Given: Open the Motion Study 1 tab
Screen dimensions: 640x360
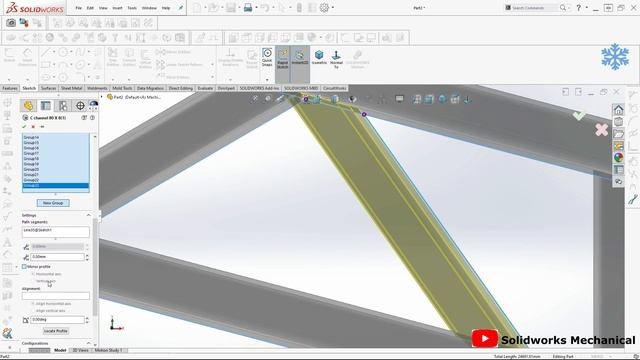Looking at the screenshot, I should click(109, 350).
